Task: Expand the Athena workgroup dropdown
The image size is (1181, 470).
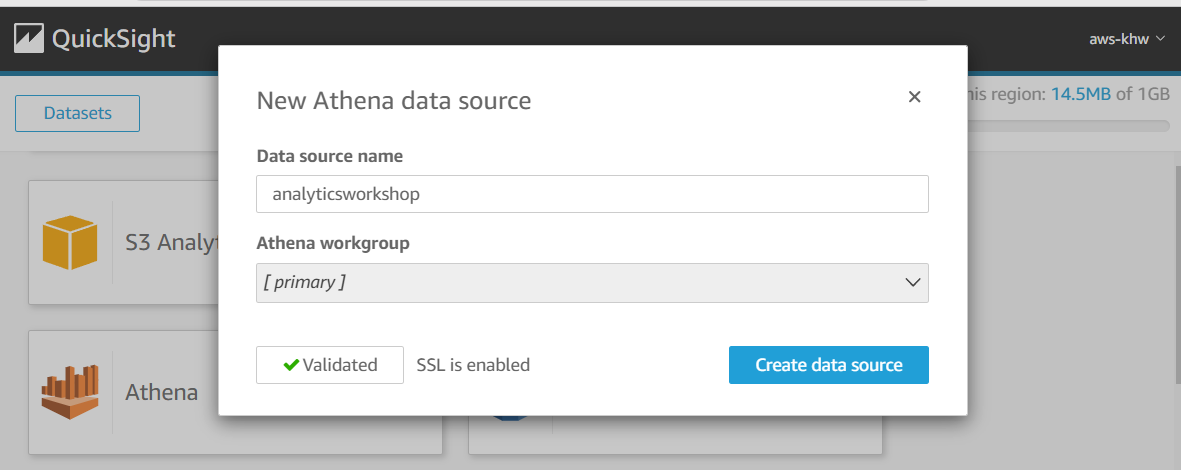Action: click(592, 283)
